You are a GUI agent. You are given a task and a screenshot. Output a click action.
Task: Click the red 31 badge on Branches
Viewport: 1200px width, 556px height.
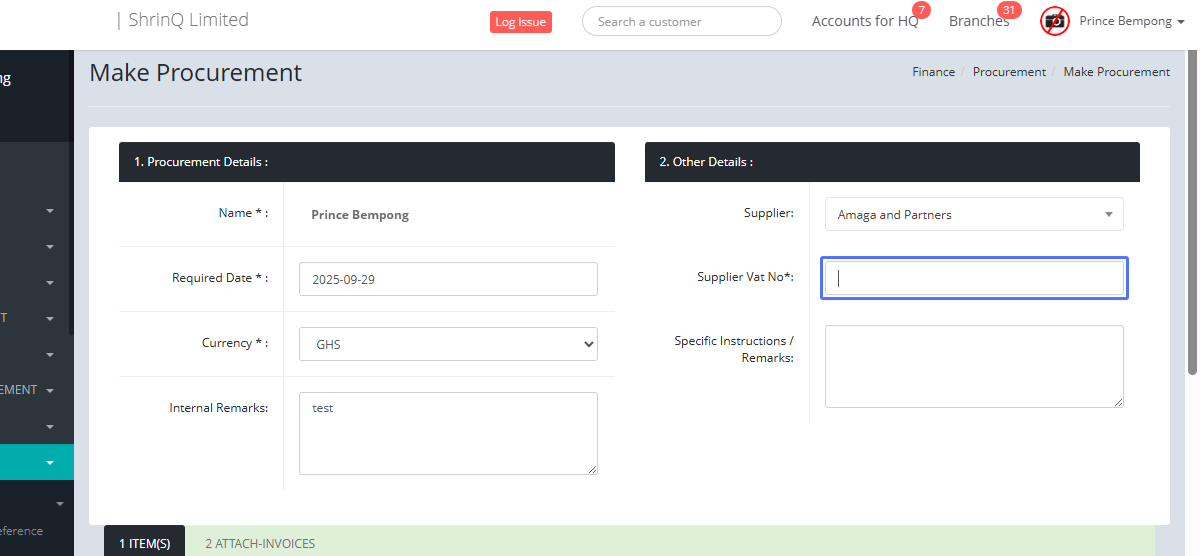click(x=1009, y=10)
